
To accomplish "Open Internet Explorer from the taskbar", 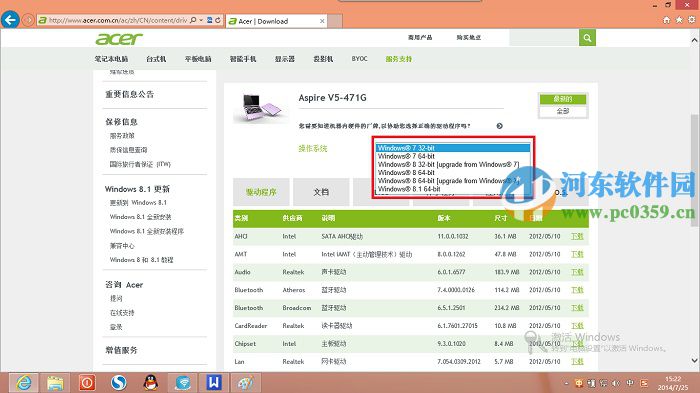I will tap(24, 383).
